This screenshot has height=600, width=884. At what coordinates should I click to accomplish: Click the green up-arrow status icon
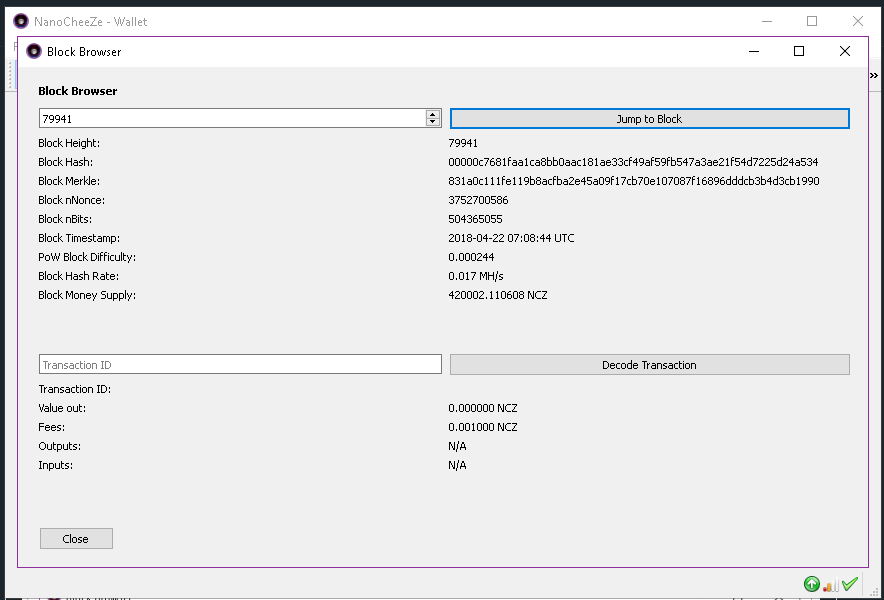coord(812,584)
